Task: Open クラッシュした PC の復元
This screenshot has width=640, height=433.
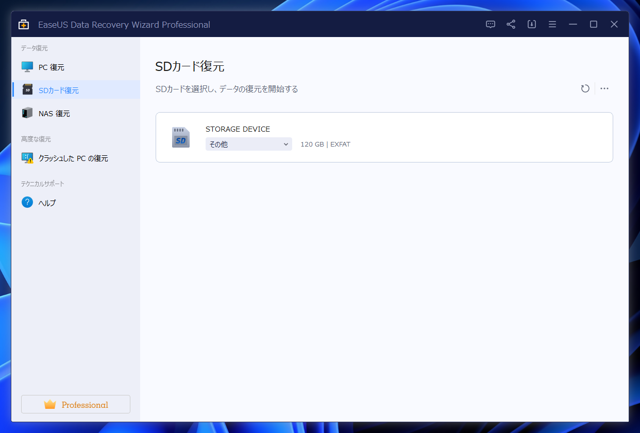Action: click(76, 158)
